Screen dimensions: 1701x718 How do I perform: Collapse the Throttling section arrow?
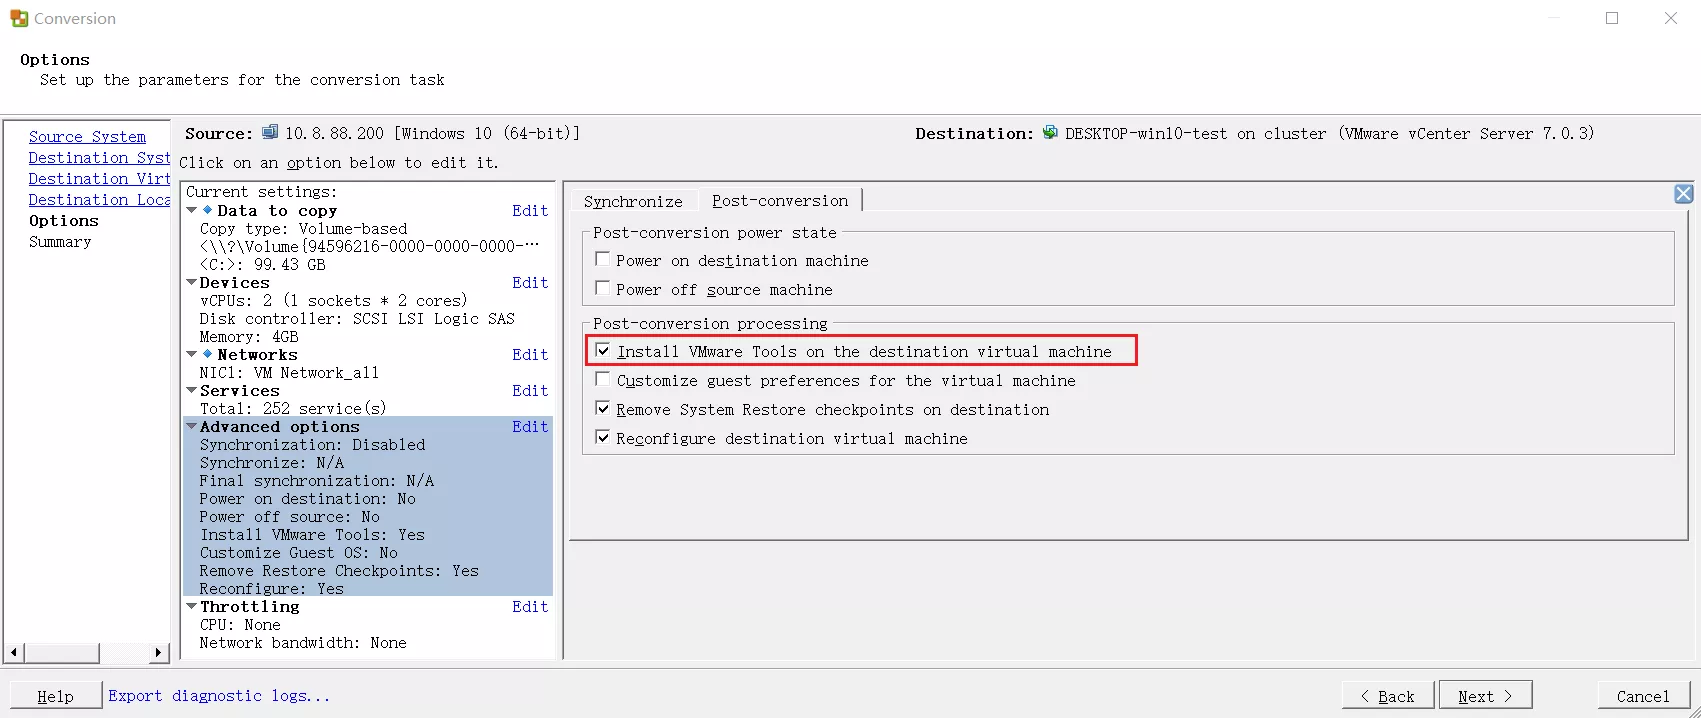(x=192, y=606)
